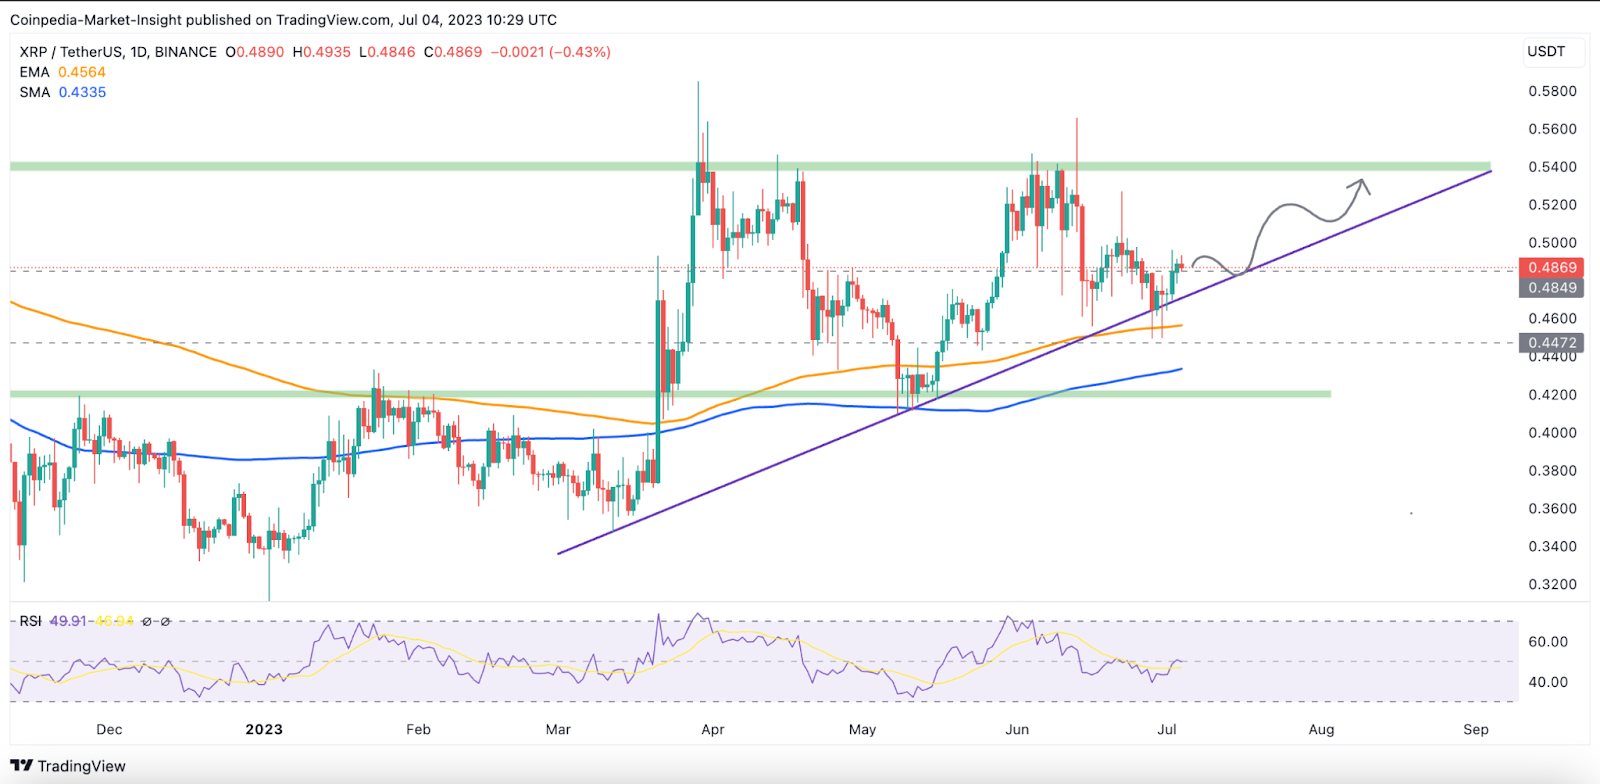Screen dimensions: 1600x784
Task: Click the 0.4600 price axis label
Action: point(1552,319)
